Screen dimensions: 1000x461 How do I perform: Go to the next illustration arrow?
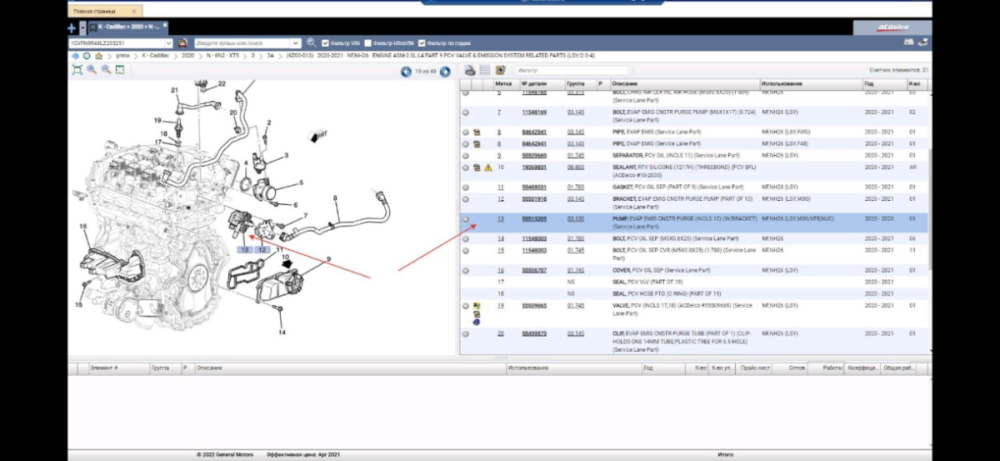click(446, 71)
